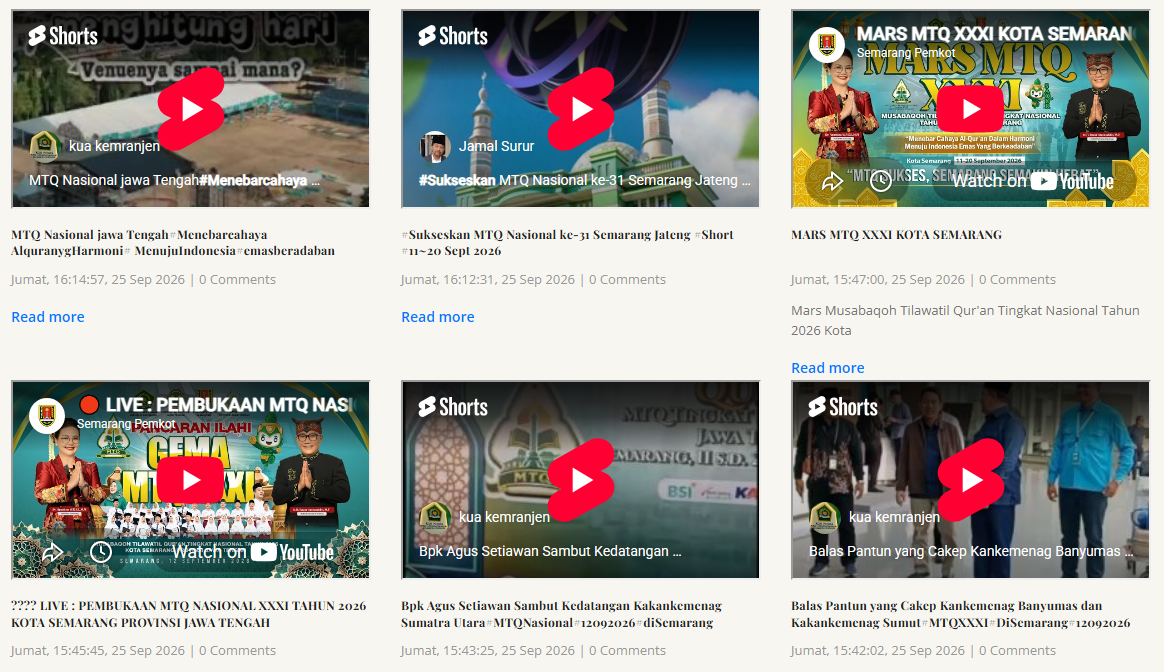
Task: View comments on the 15:45:45 post
Action: pyautogui.click(x=238, y=650)
